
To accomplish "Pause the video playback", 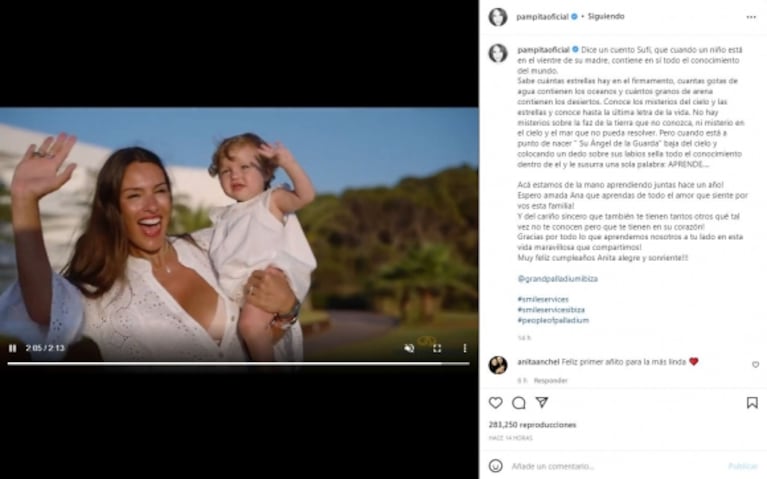I will 13,348.
